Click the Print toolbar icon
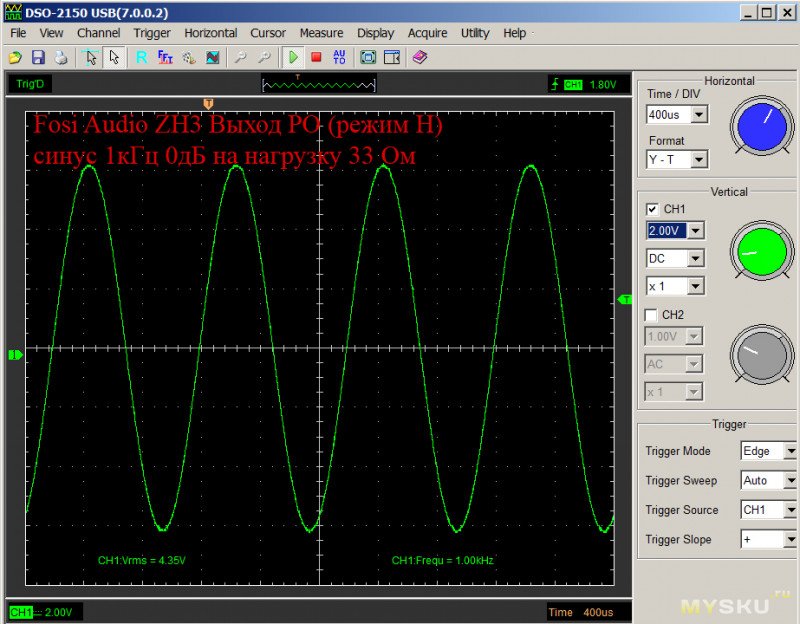The width and height of the screenshot is (800, 624). point(60,58)
